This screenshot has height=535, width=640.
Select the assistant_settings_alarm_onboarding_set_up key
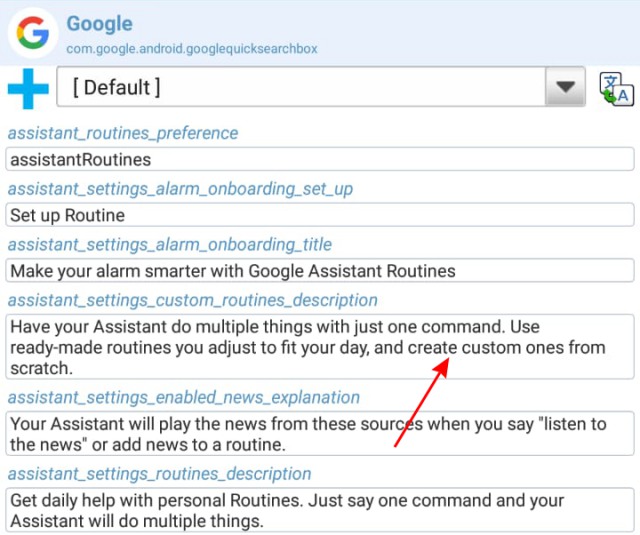[x=180, y=189]
